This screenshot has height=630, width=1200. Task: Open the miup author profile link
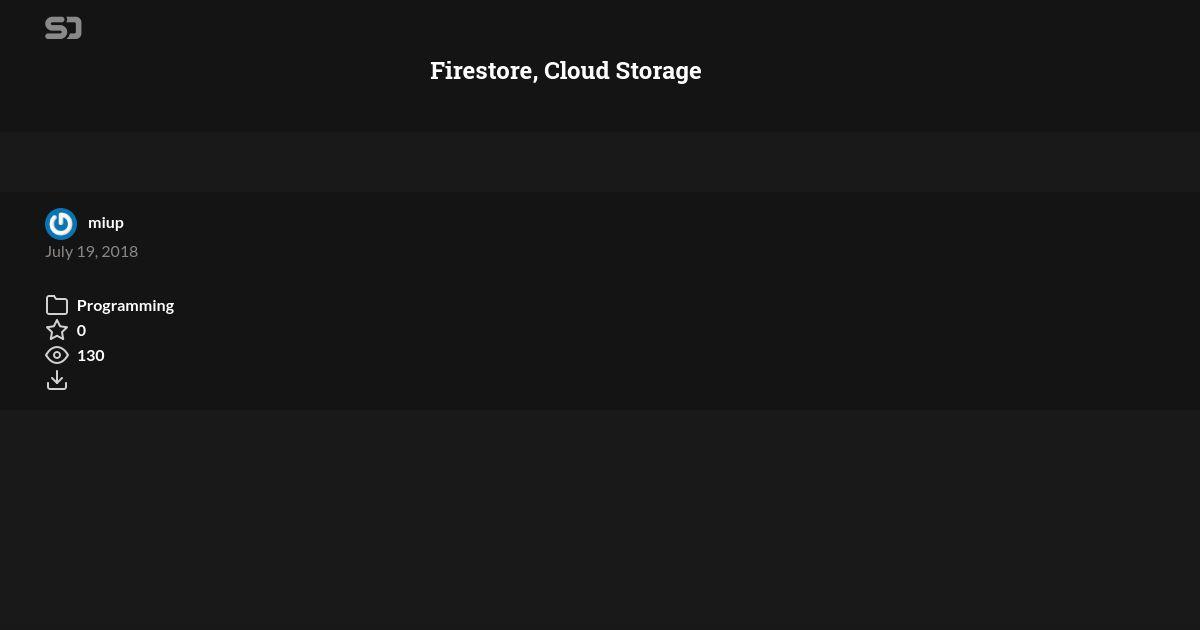[106, 223]
